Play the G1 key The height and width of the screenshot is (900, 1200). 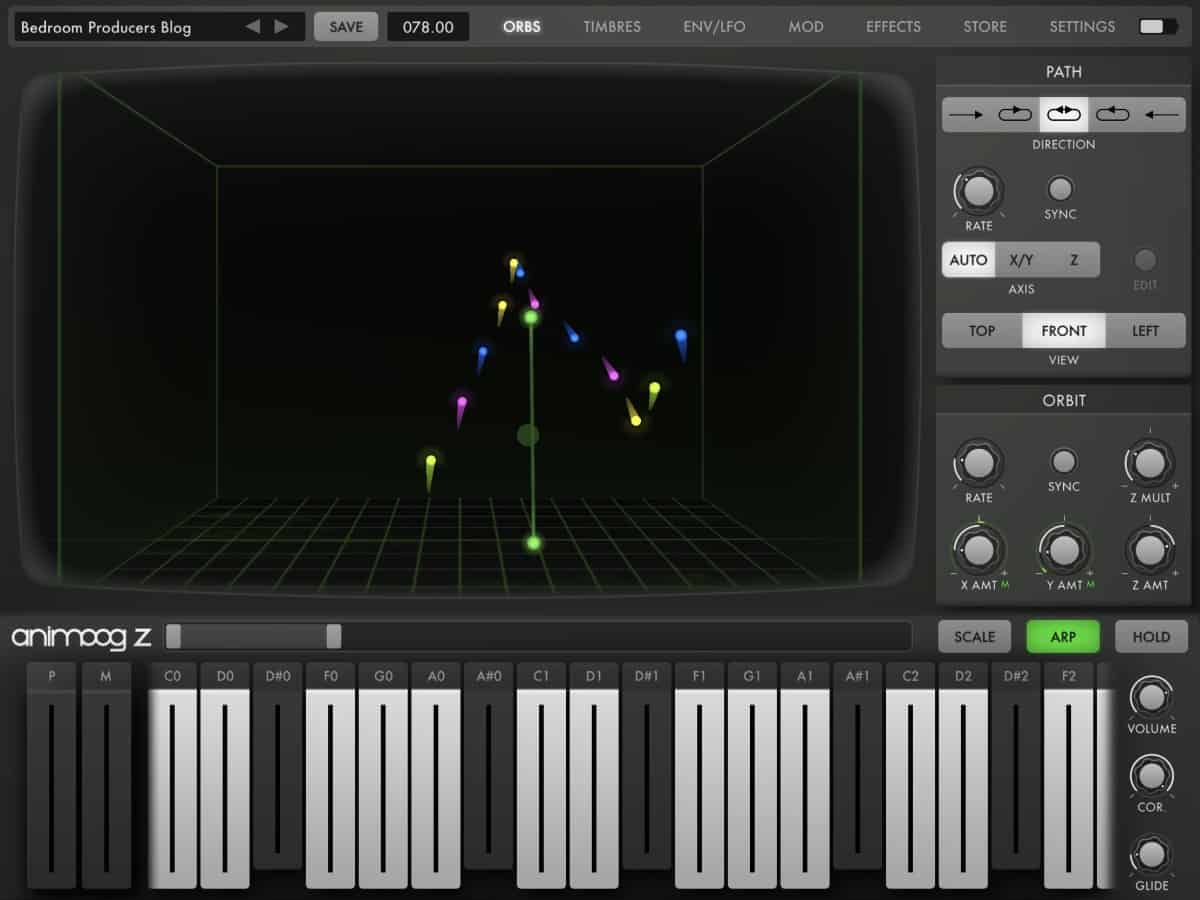click(x=752, y=775)
